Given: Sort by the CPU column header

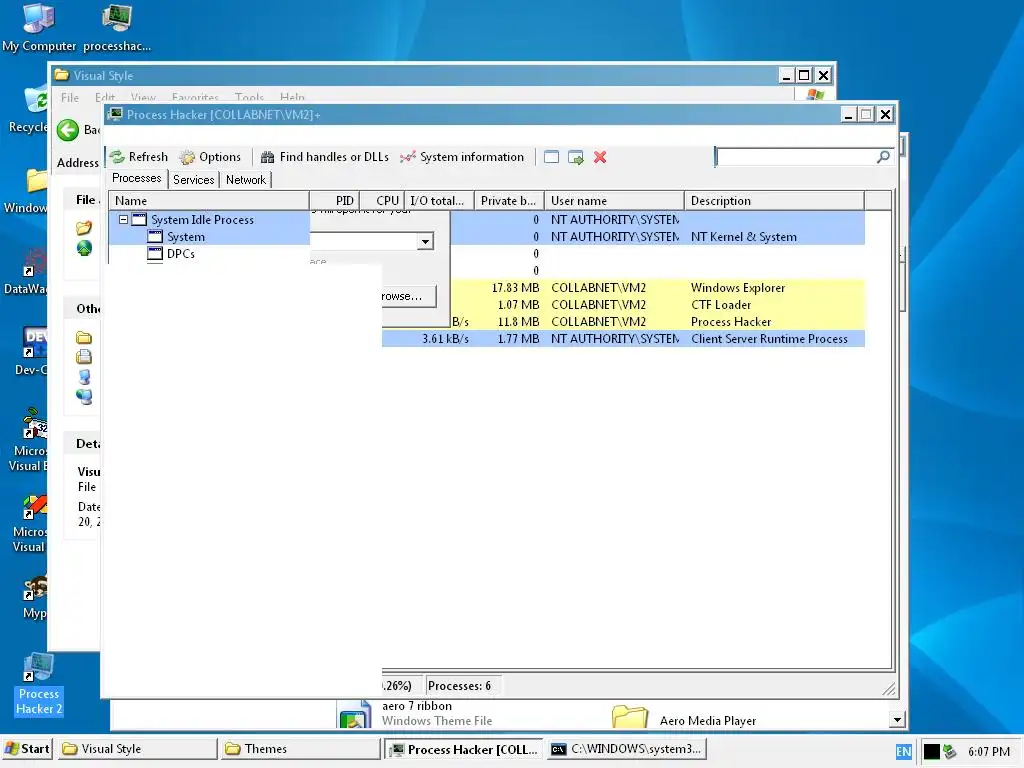Looking at the screenshot, I should [381, 200].
